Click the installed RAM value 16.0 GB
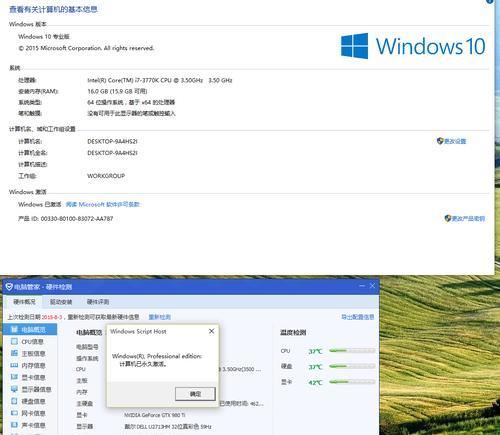This screenshot has height=435, width=500. click(117, 91)
